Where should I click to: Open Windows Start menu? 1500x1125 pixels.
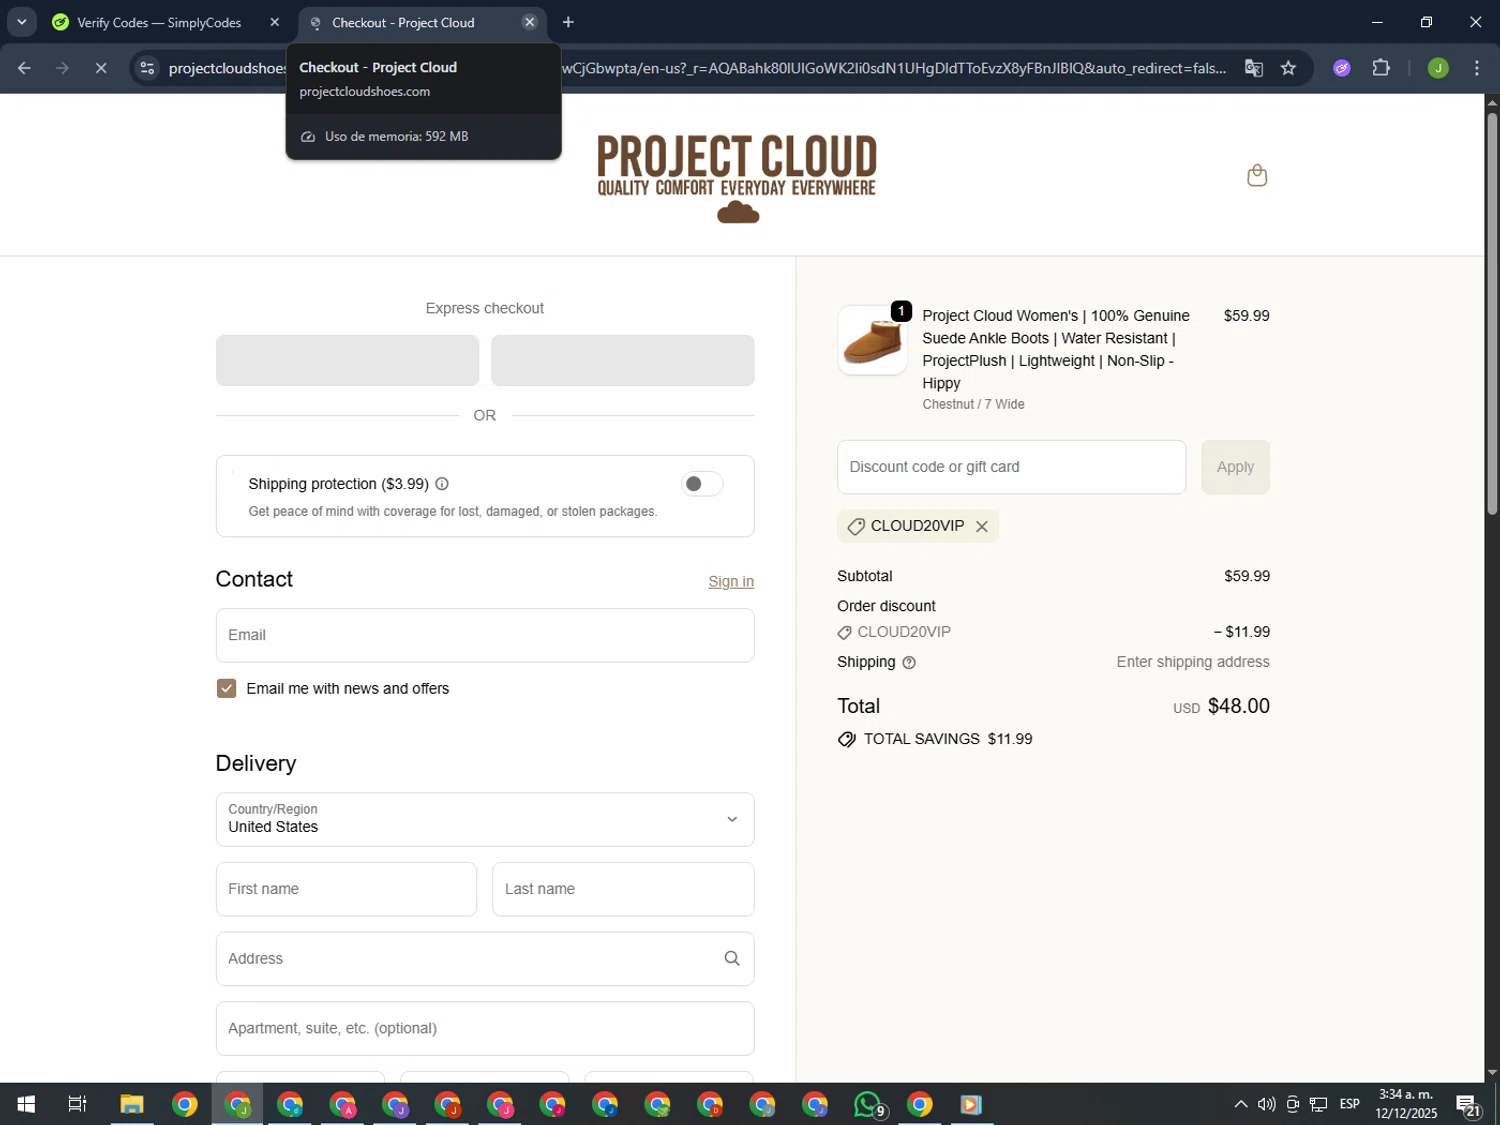[x=26, y=1104]
